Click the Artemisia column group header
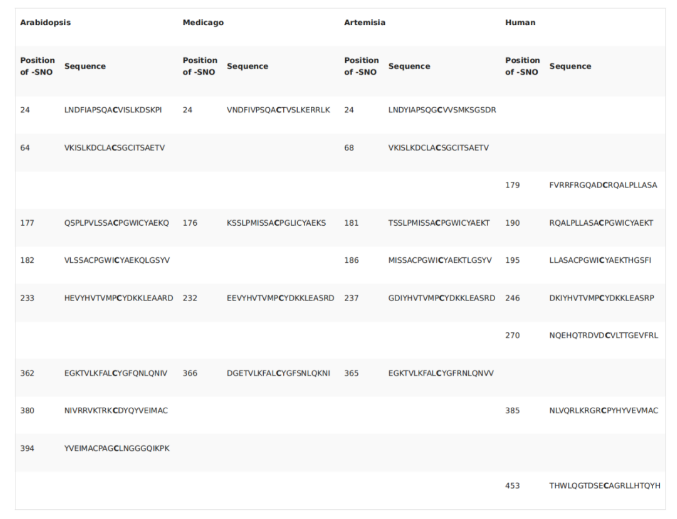 pyautogui.click(x=367, y=21)
